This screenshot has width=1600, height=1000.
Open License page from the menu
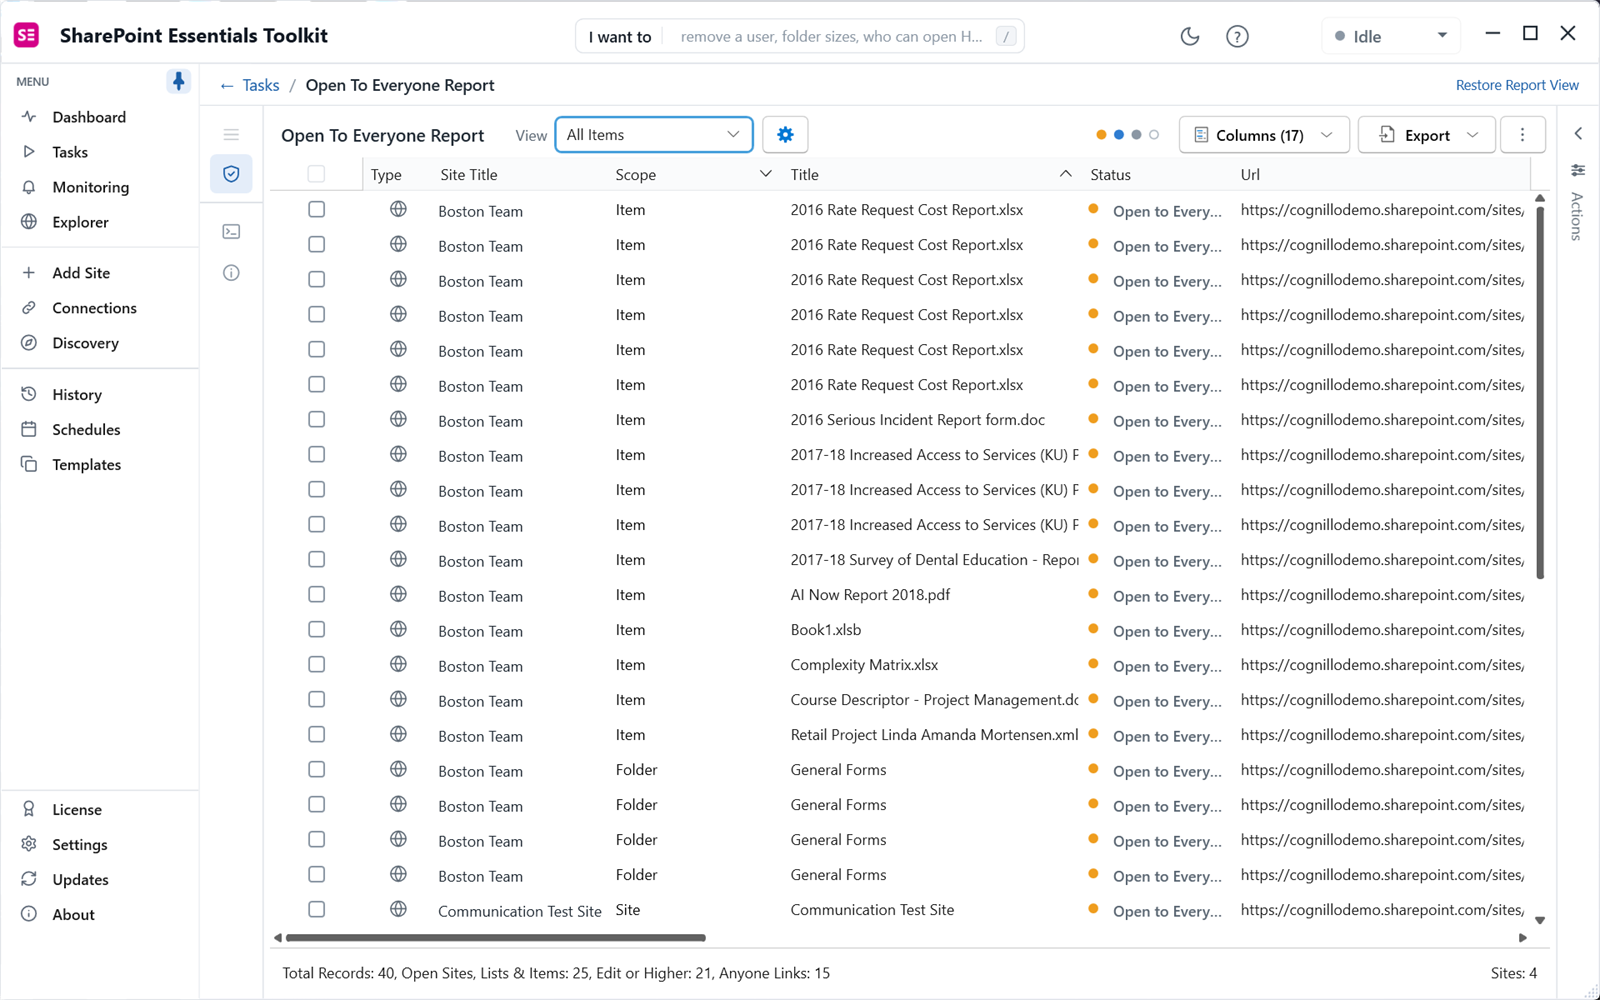77,810
